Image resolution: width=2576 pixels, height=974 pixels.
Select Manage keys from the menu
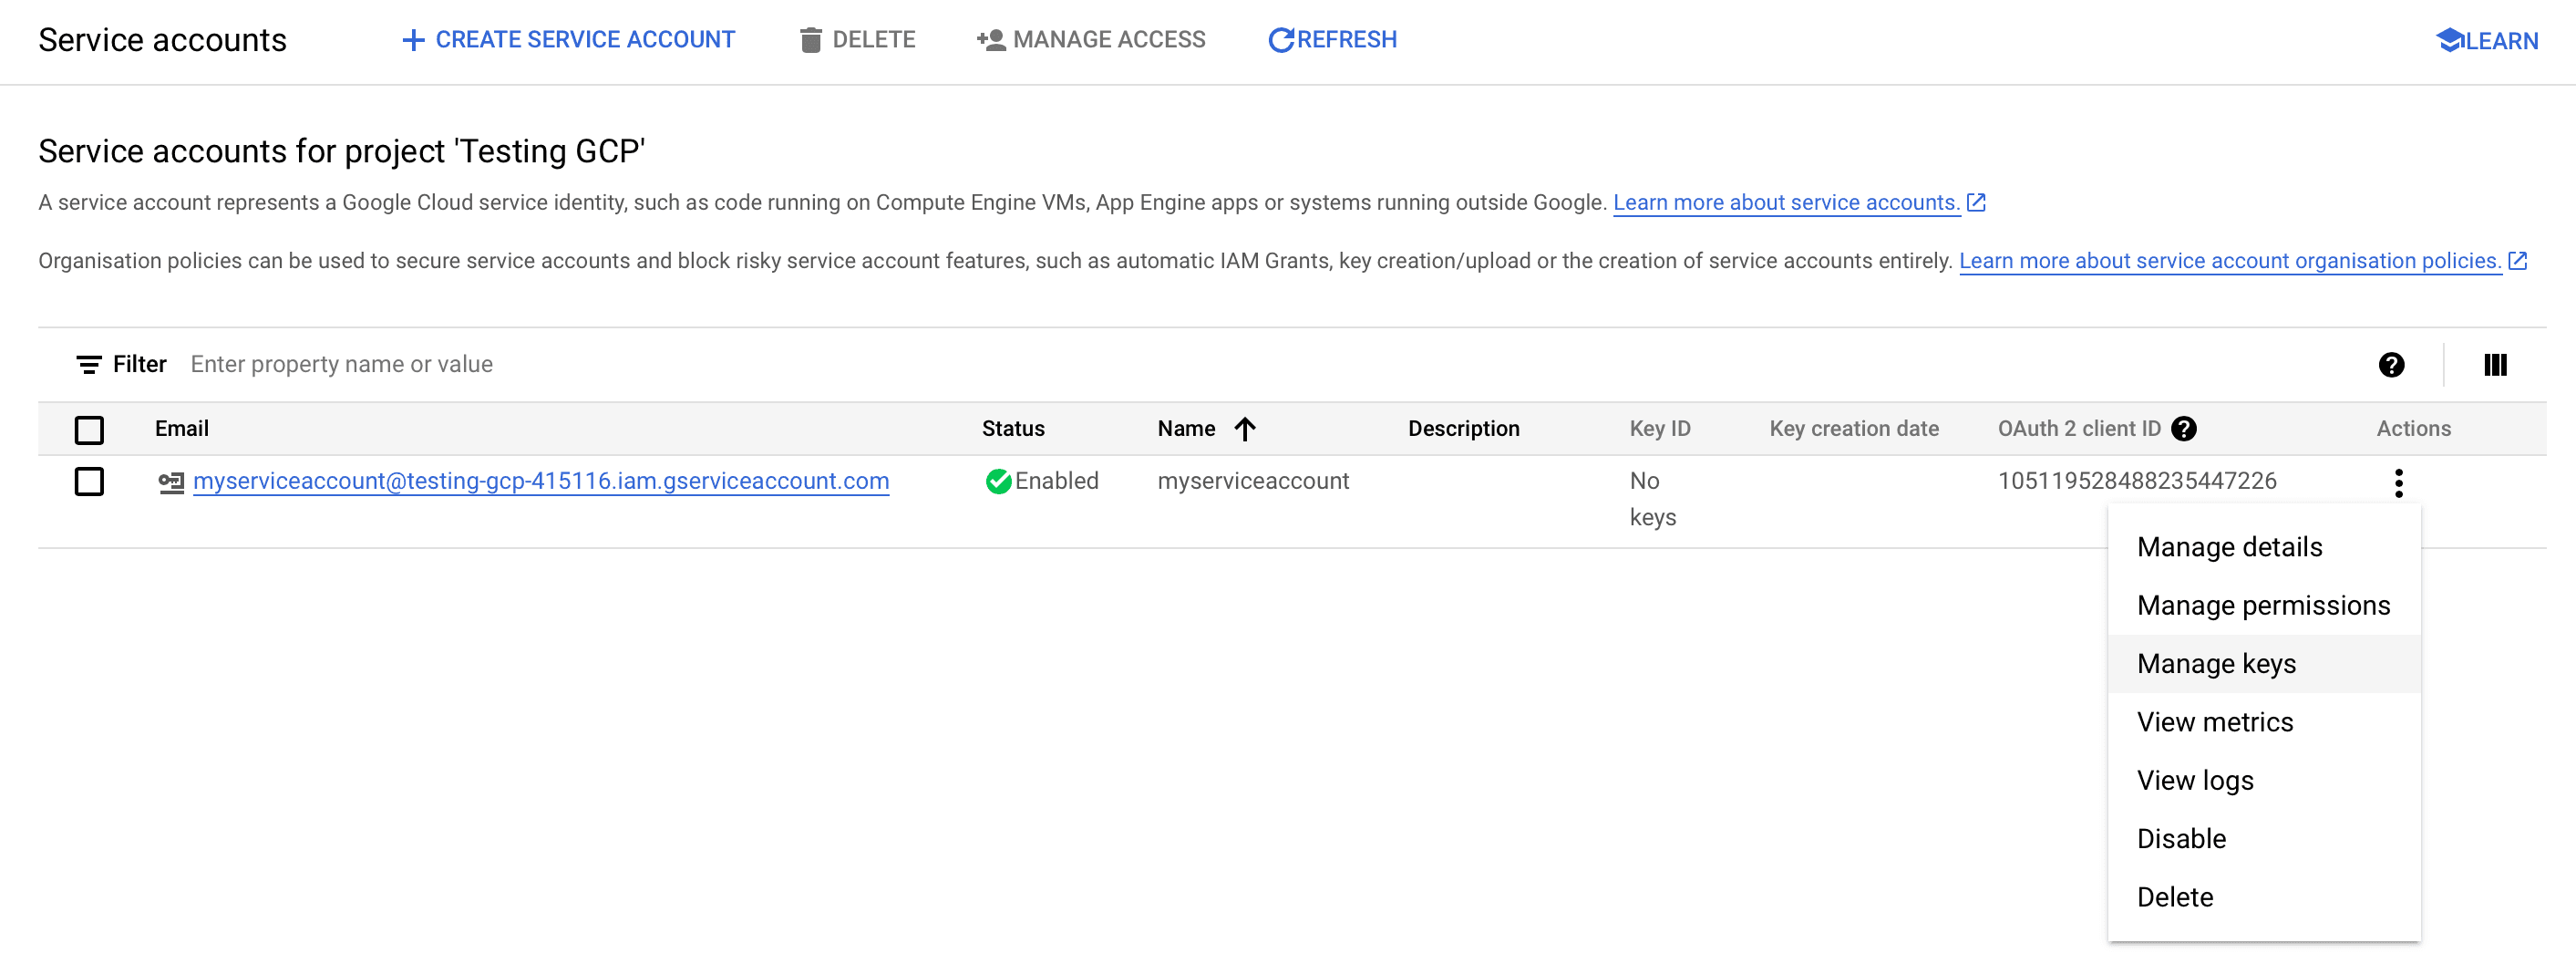click(2216, 663)
